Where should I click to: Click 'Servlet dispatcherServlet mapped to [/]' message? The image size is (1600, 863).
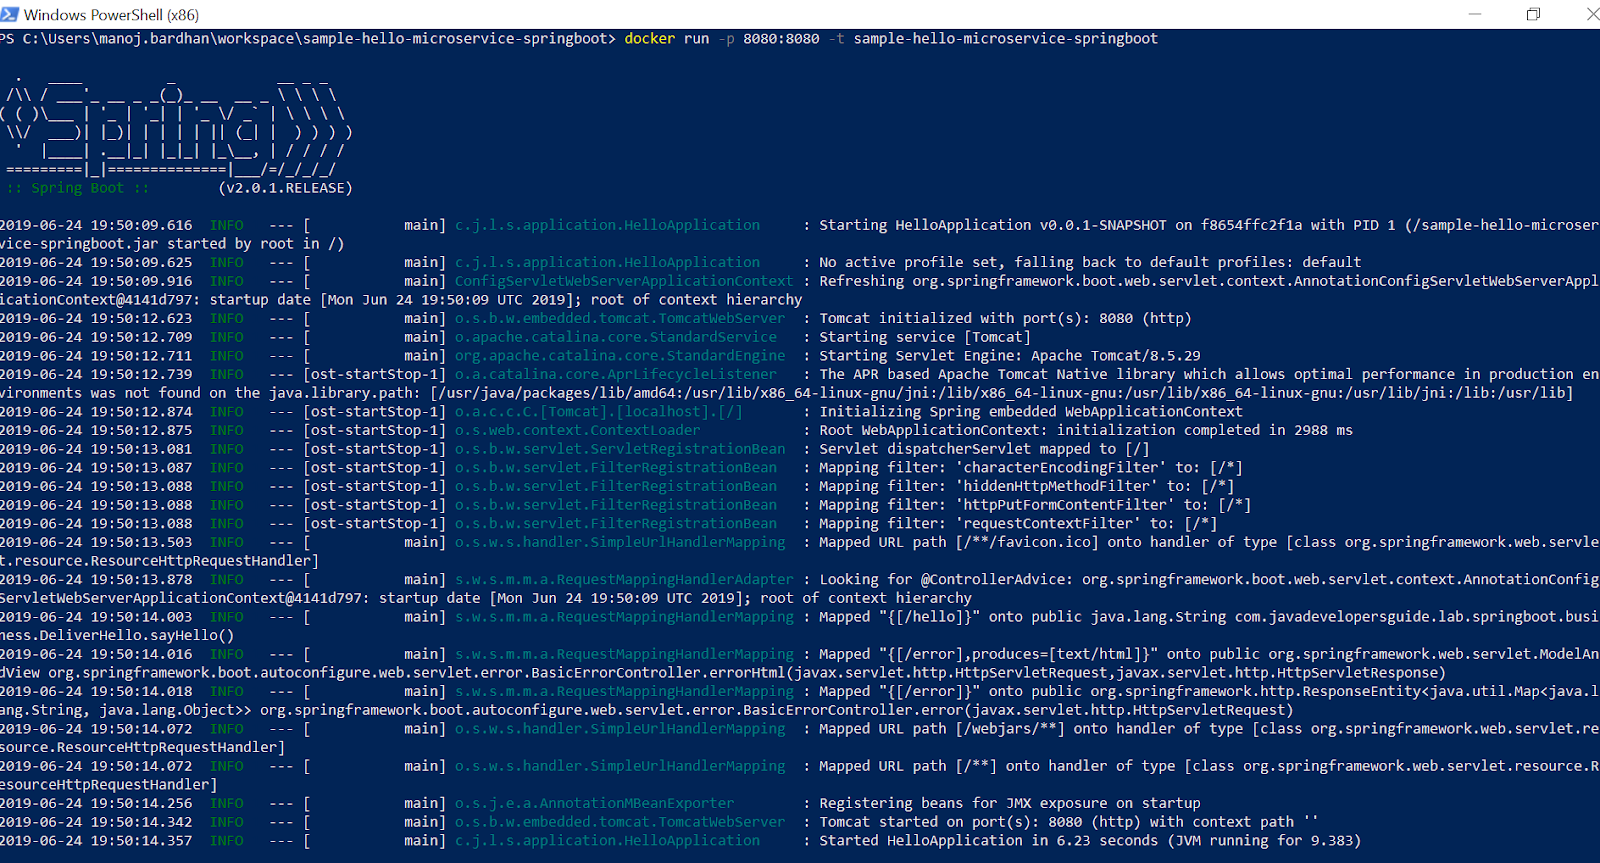pyautogui.click(x=984, y=450)
